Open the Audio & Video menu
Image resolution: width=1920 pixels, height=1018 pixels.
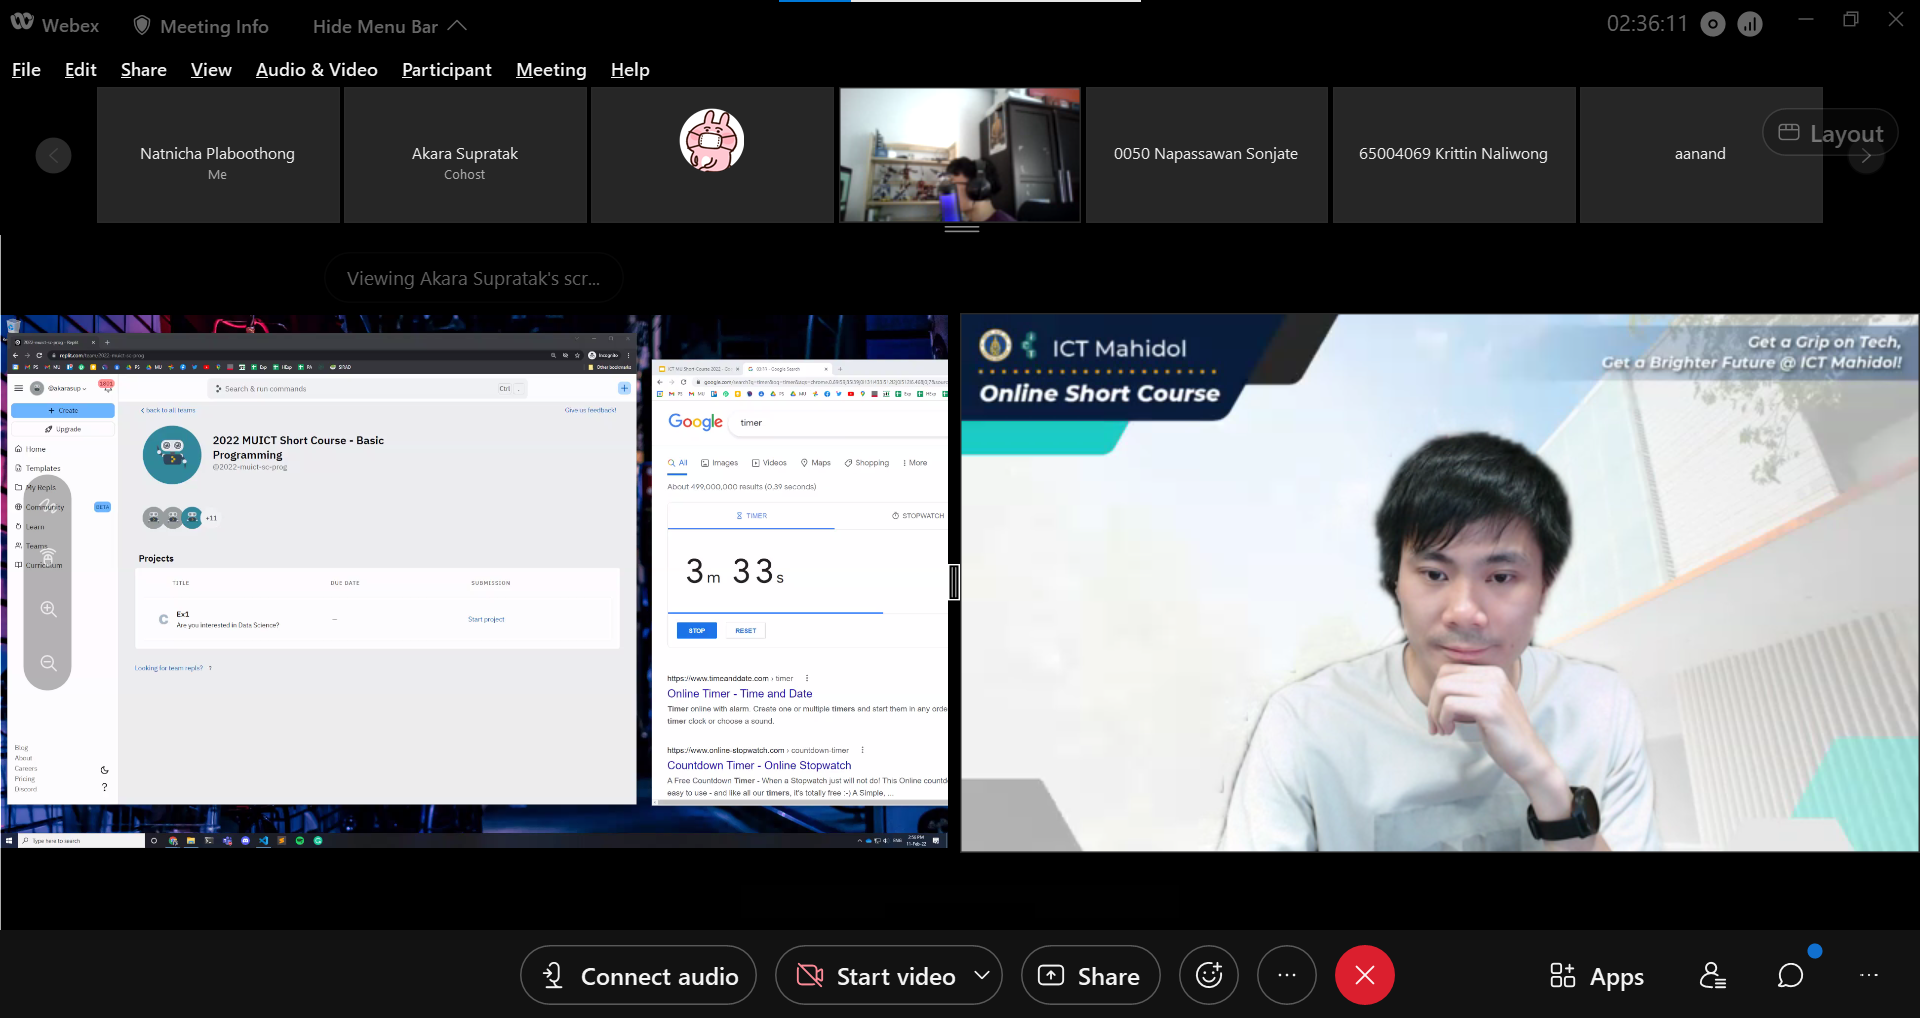(316, 70)
